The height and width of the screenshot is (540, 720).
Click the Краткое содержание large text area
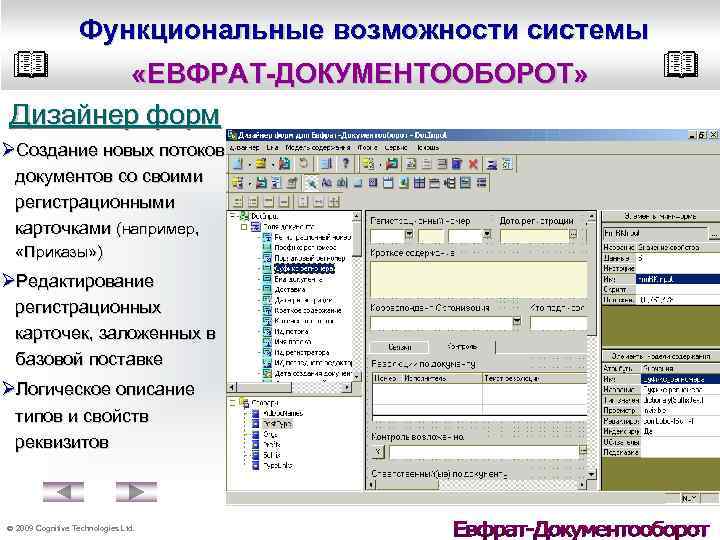pos(478,280)
